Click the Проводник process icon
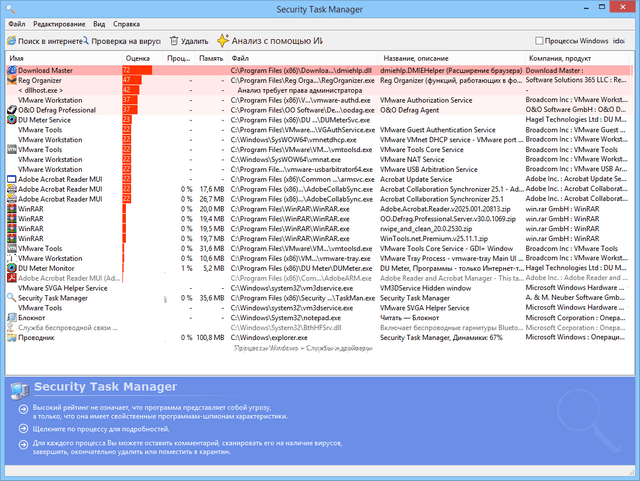 [10, 337]
